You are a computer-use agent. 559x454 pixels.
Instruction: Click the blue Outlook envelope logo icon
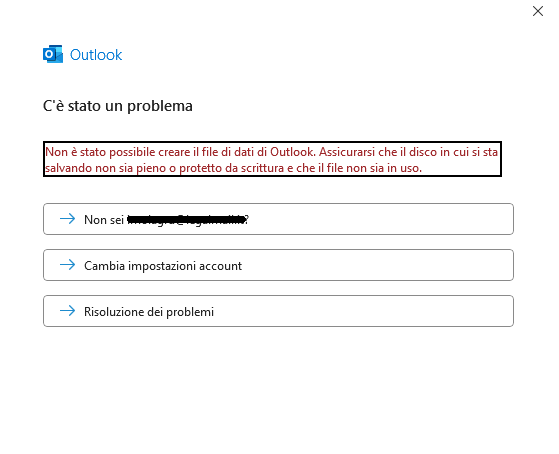(53, 54)
